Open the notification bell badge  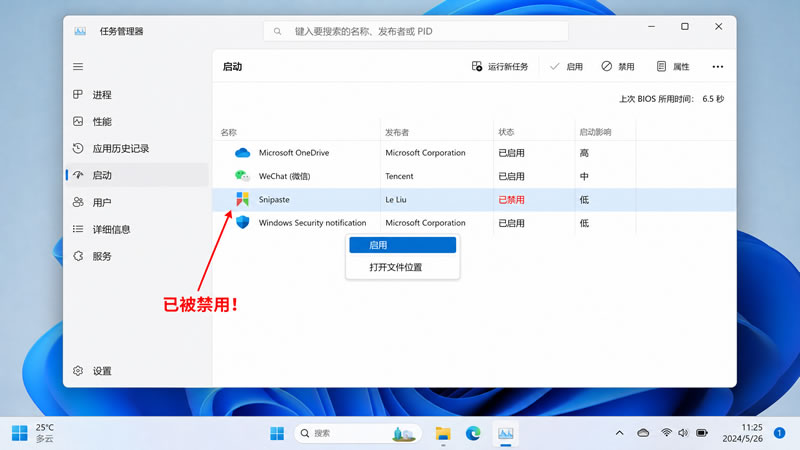[x=779, y=433]
